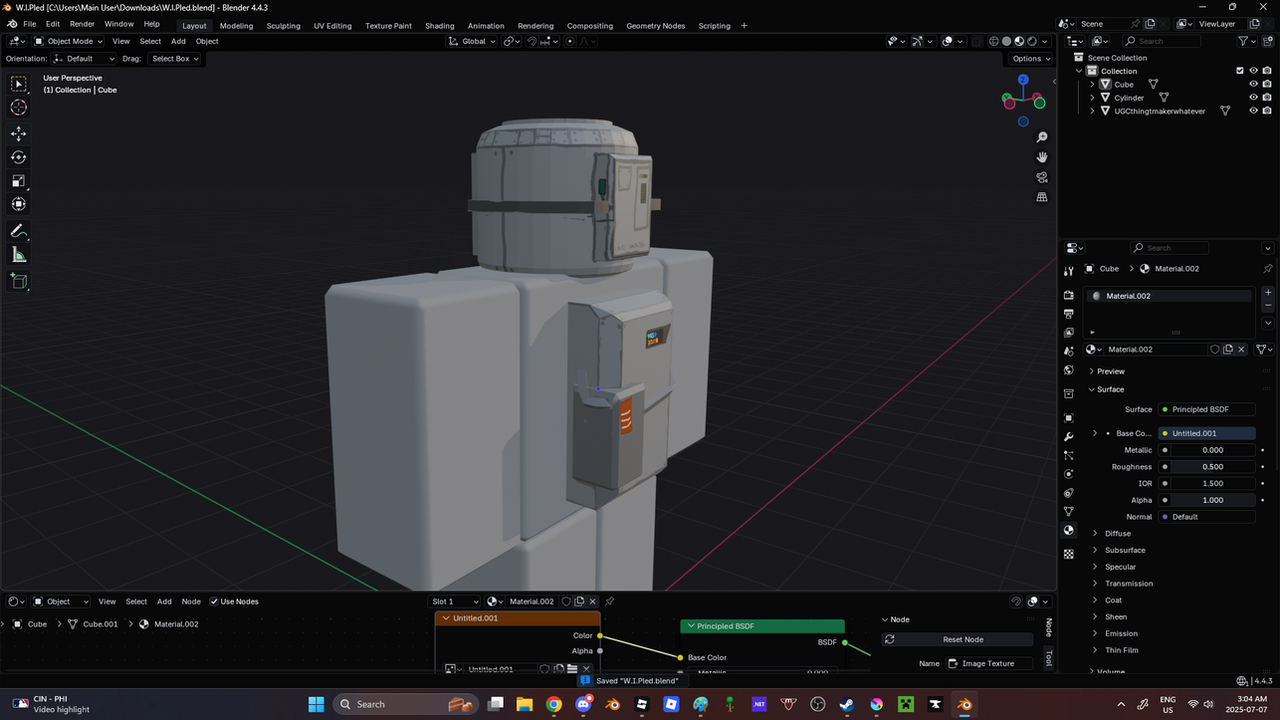Toggle the camera view icon
The height and width of the screenshot is (720, 1280).
coord(1042,177)
